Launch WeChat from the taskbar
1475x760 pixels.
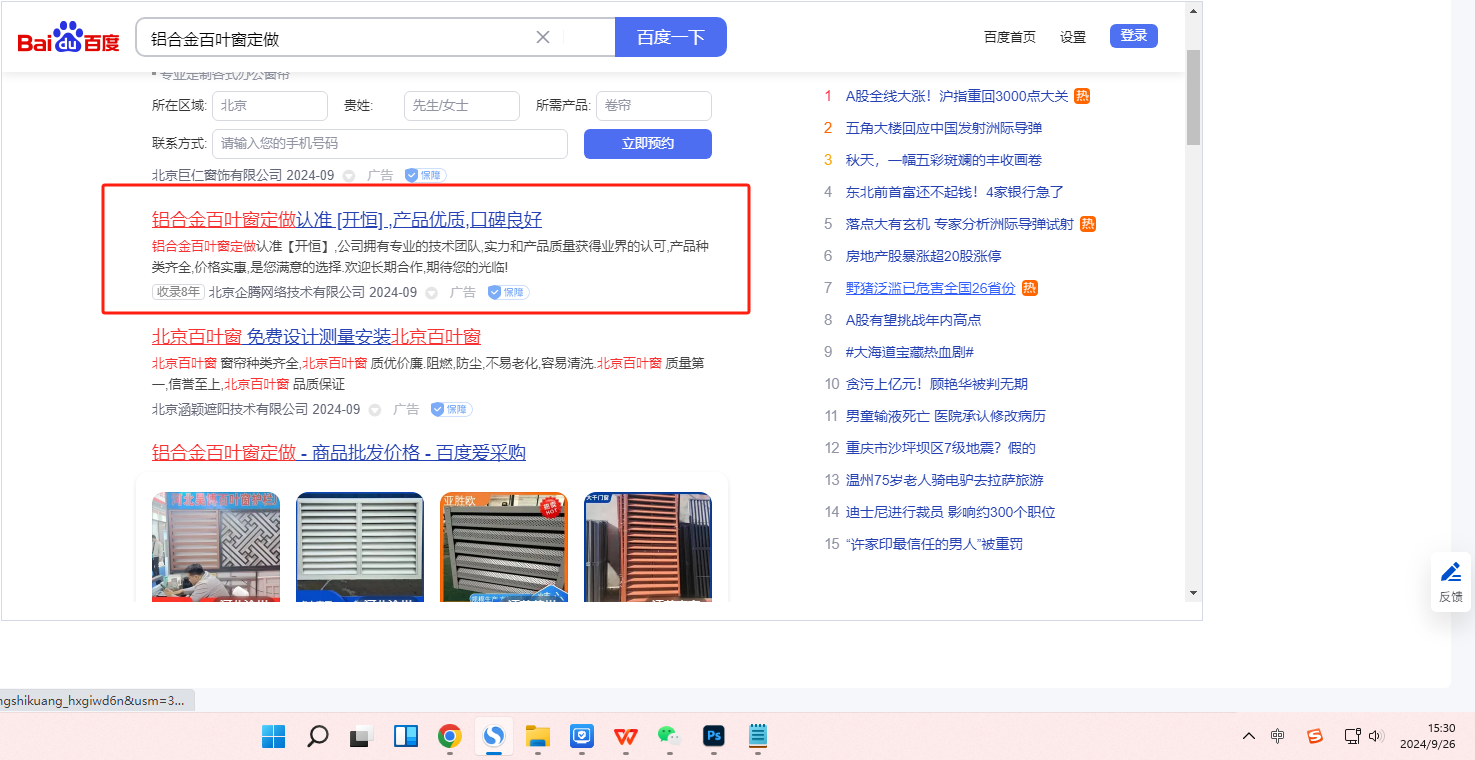click(x=667, y=737)
